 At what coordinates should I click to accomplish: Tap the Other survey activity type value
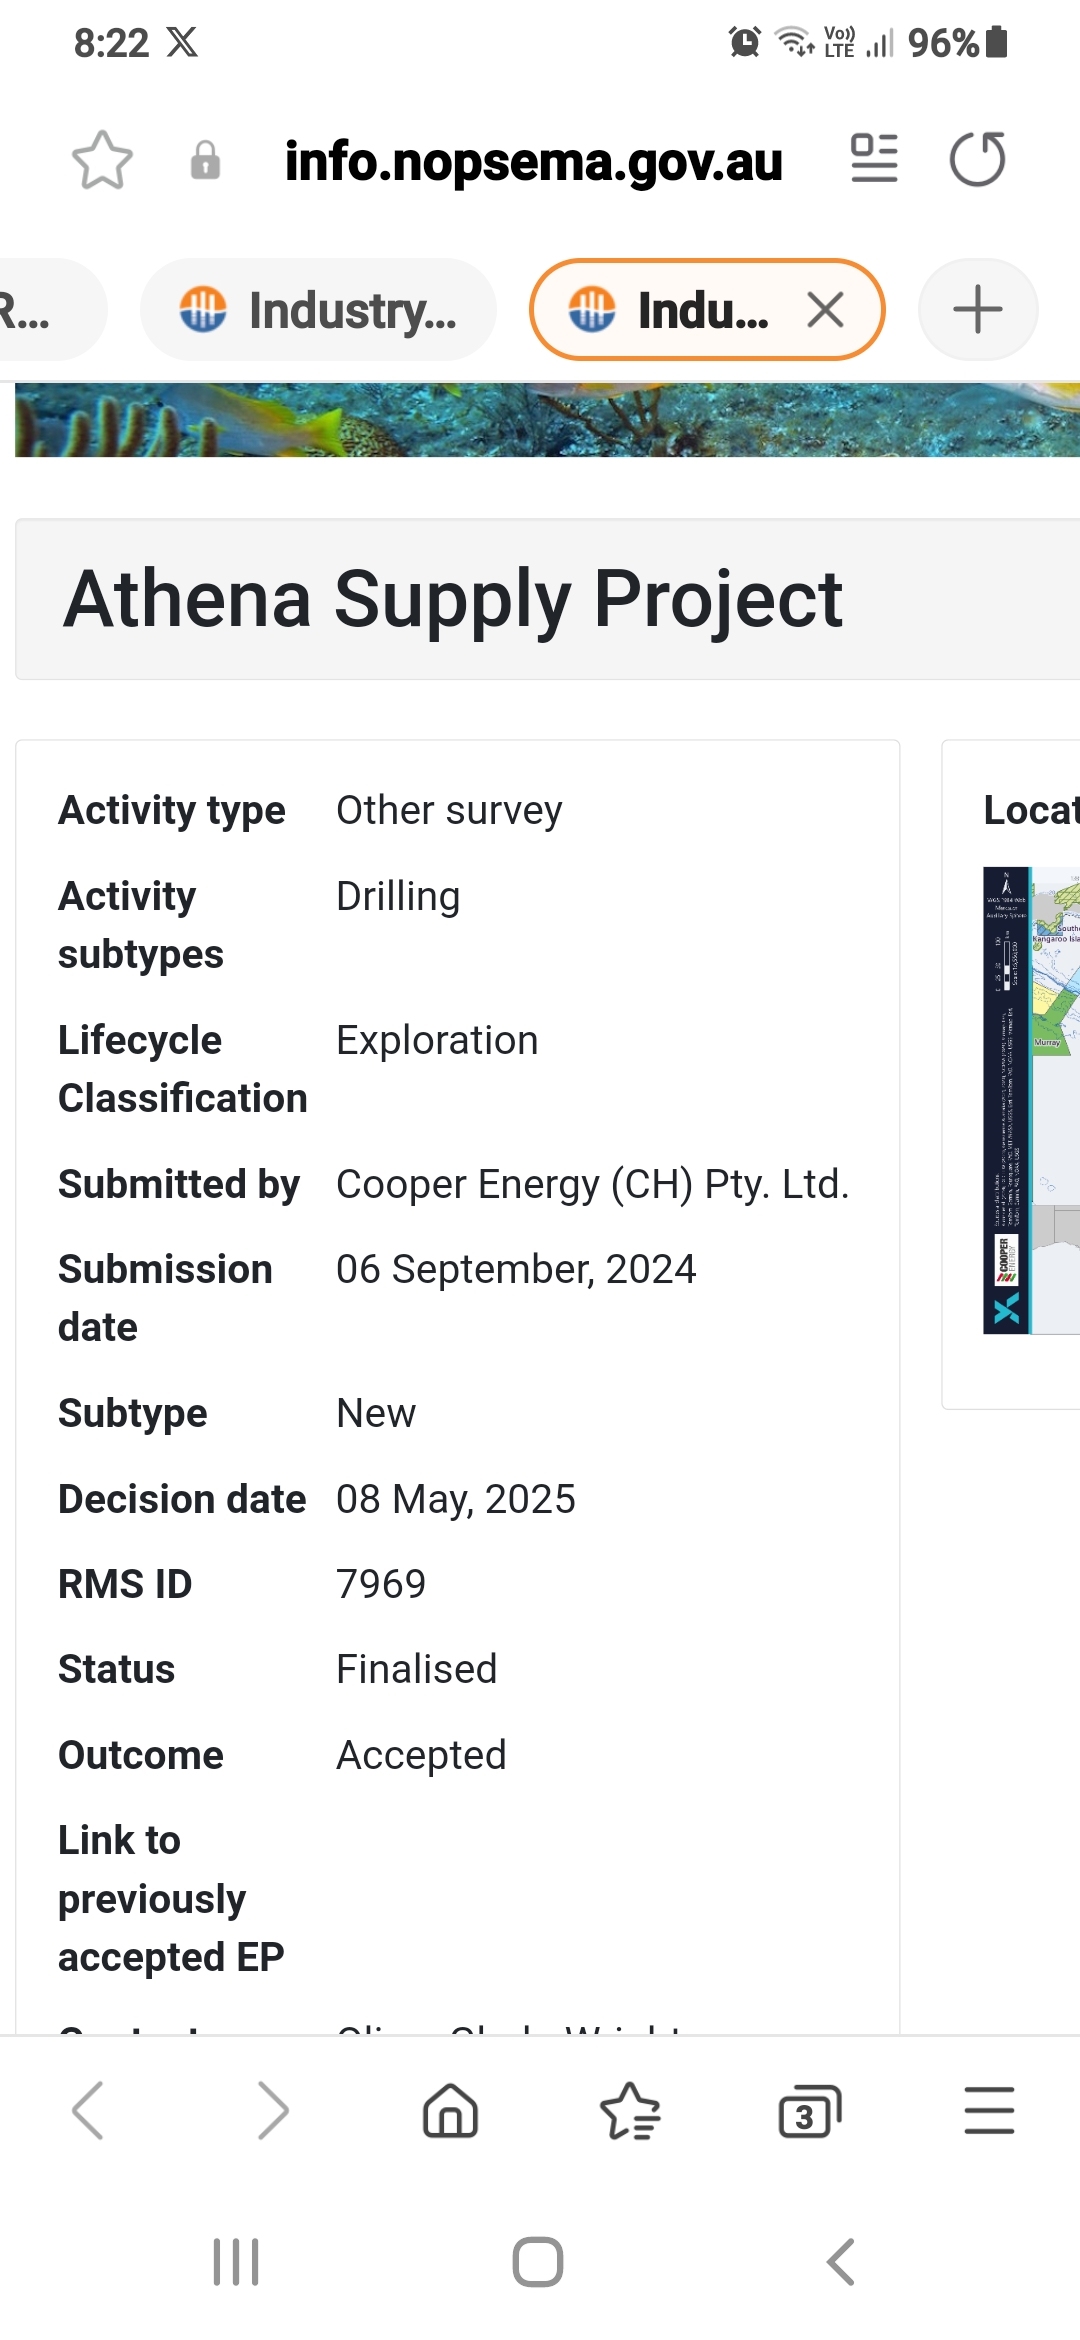pyautogui.click(x=449, y=810)
